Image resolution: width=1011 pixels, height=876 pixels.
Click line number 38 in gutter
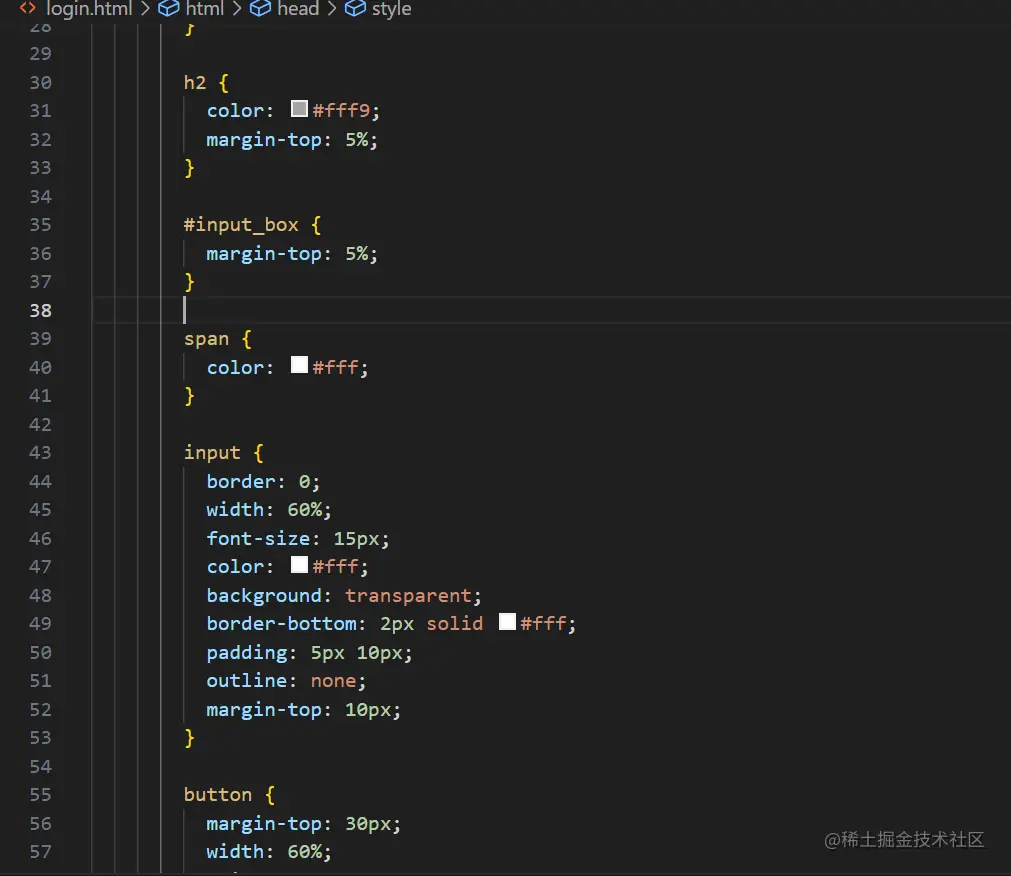(x=40, y=311)
